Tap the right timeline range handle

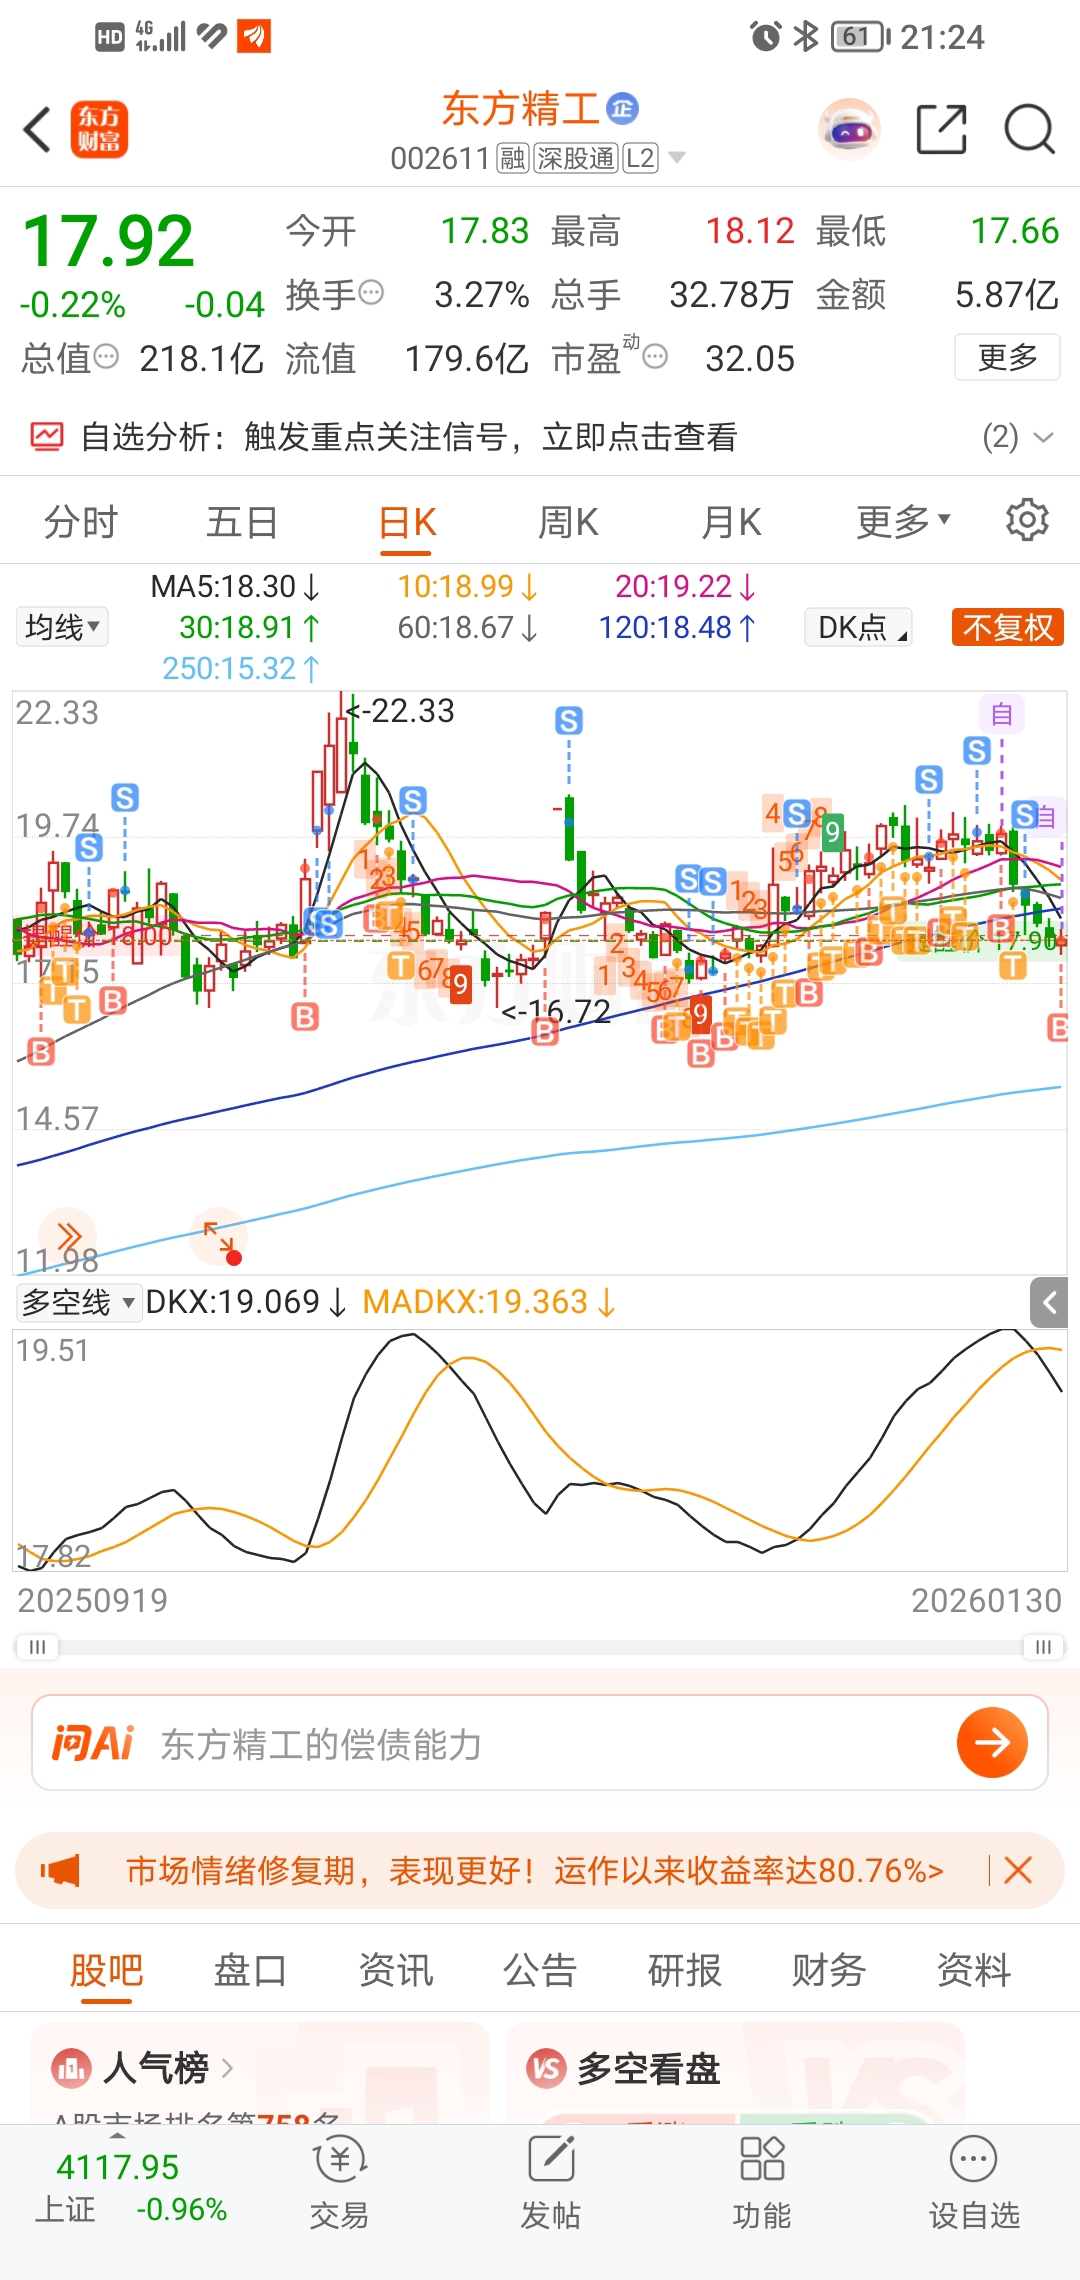[x=1043, y=1646]
